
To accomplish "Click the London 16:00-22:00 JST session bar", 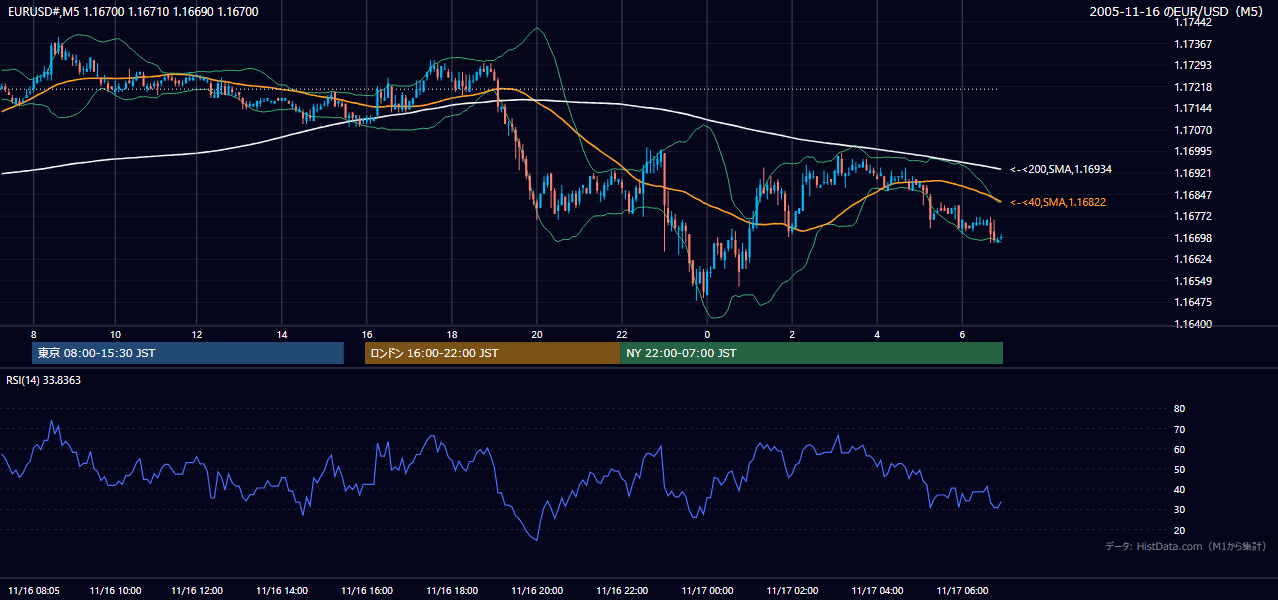I will pyautogui.click(x=492, y=353).
